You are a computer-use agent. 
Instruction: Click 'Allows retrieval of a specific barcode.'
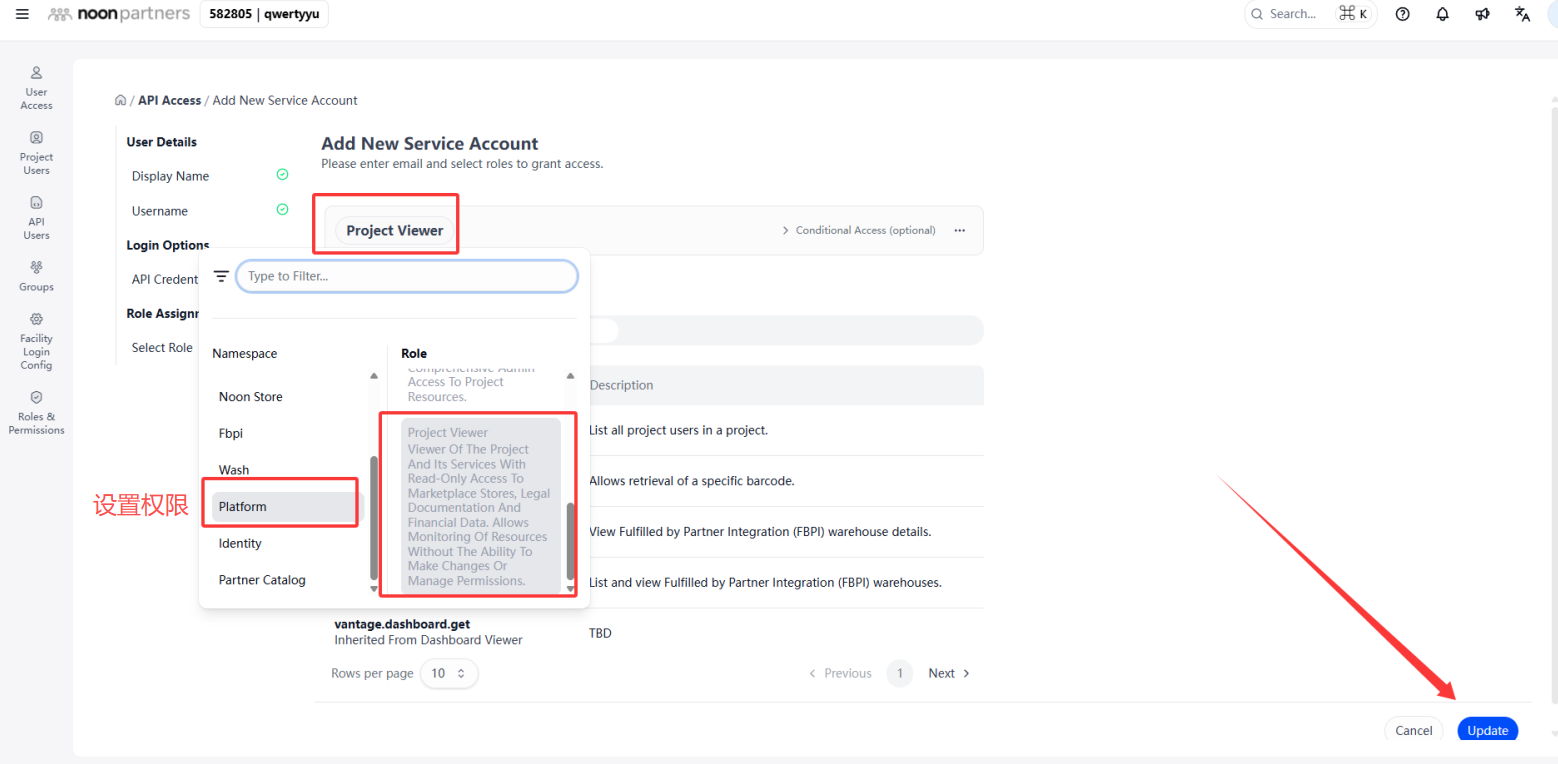692,481
